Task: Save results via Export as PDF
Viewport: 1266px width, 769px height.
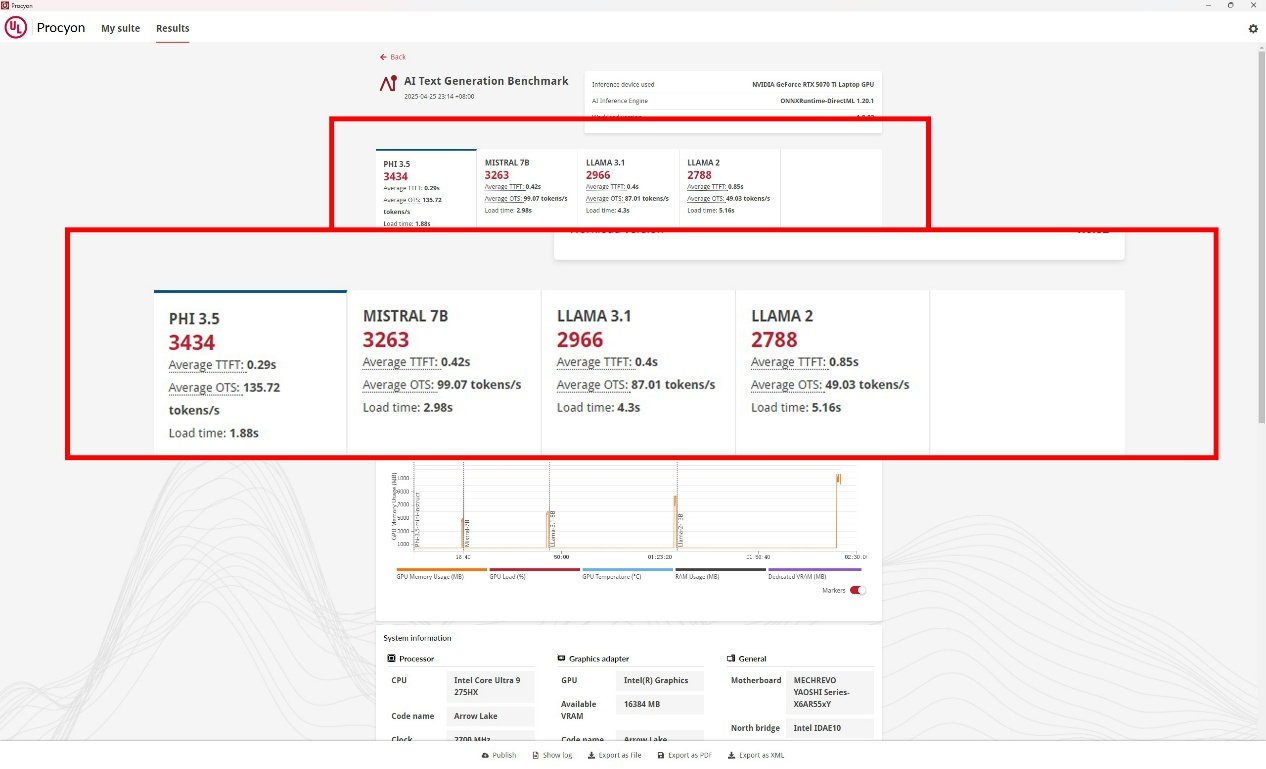Action: pos(684,755)
